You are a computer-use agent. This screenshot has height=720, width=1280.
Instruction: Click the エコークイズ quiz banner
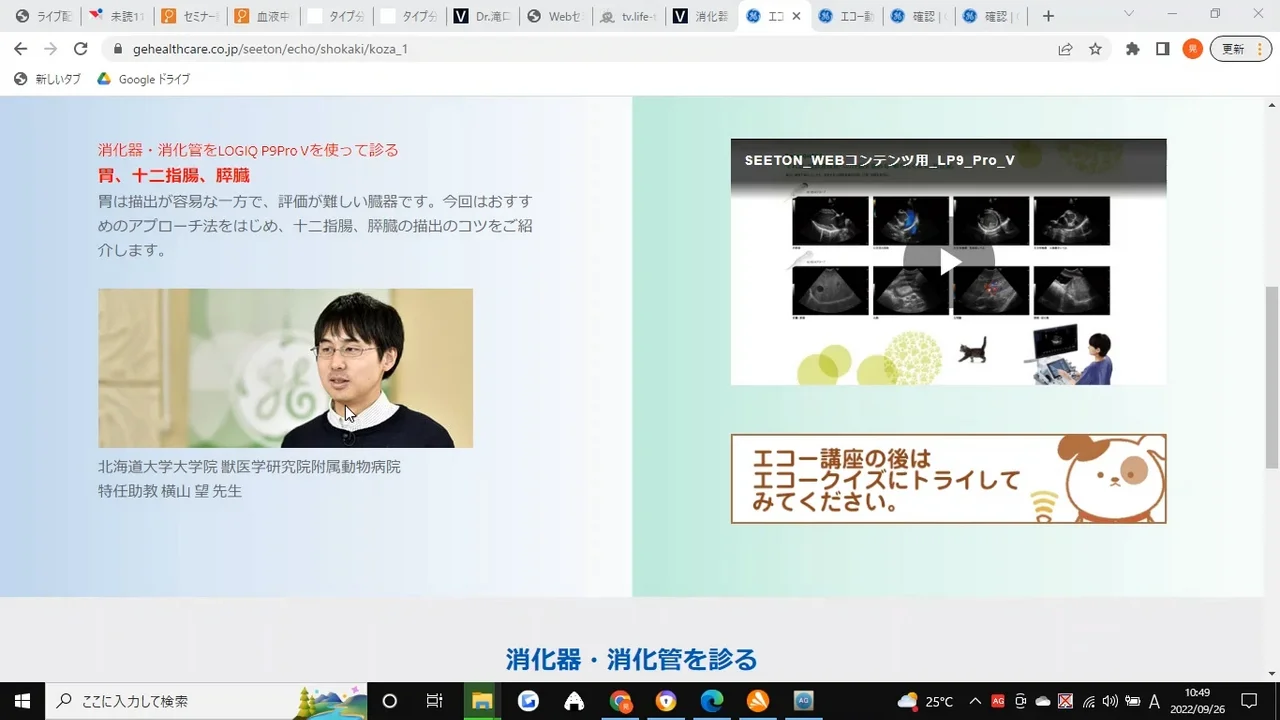[948, 478]
